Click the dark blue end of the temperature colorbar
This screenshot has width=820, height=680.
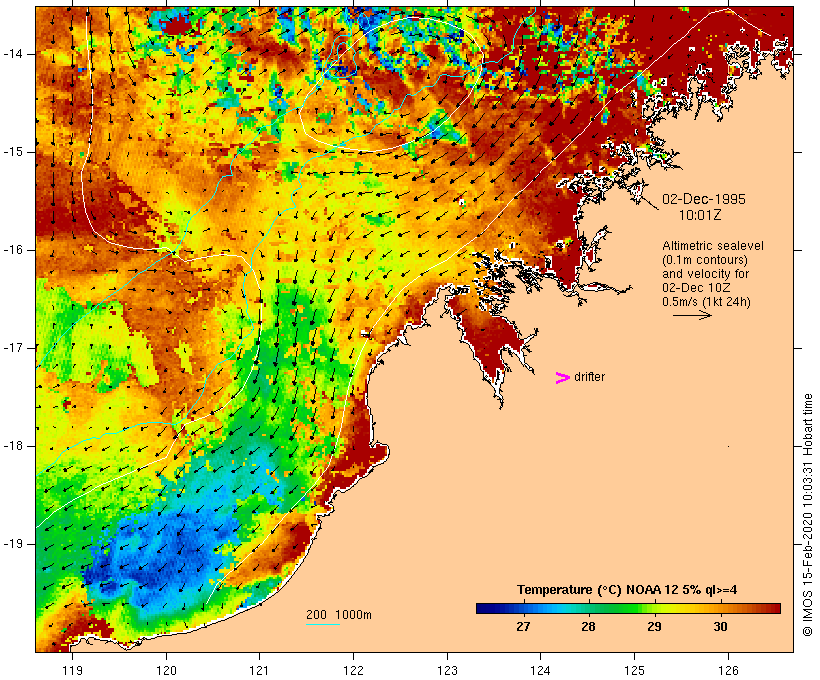tap(484, 608)
